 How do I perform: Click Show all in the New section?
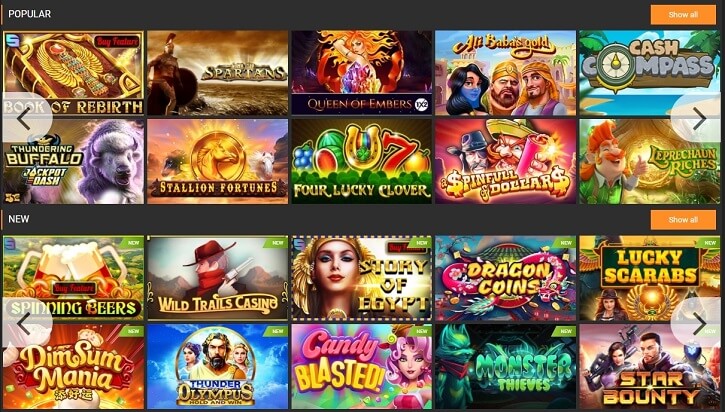click(683, 220)
